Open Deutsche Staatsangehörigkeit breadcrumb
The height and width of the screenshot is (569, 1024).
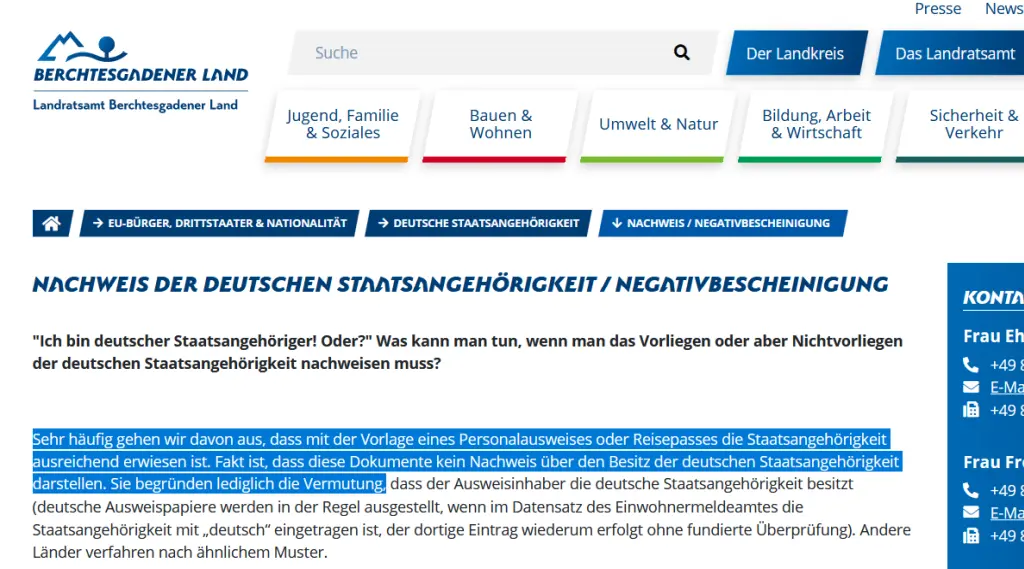click(478, 223)
